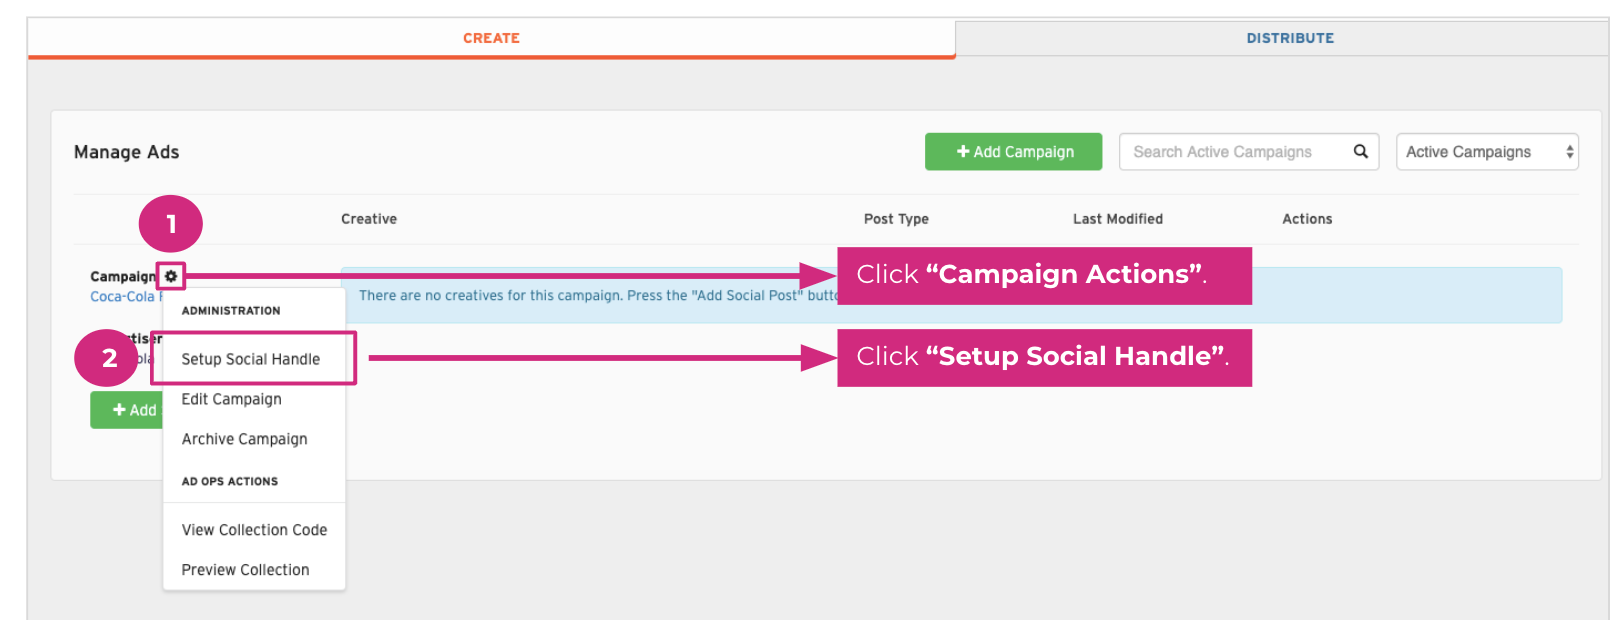Image resolution: width=1618 pixels, height=620 pixels.
Task: Click Preview Collection menu entry
Action: click(245, 570)
